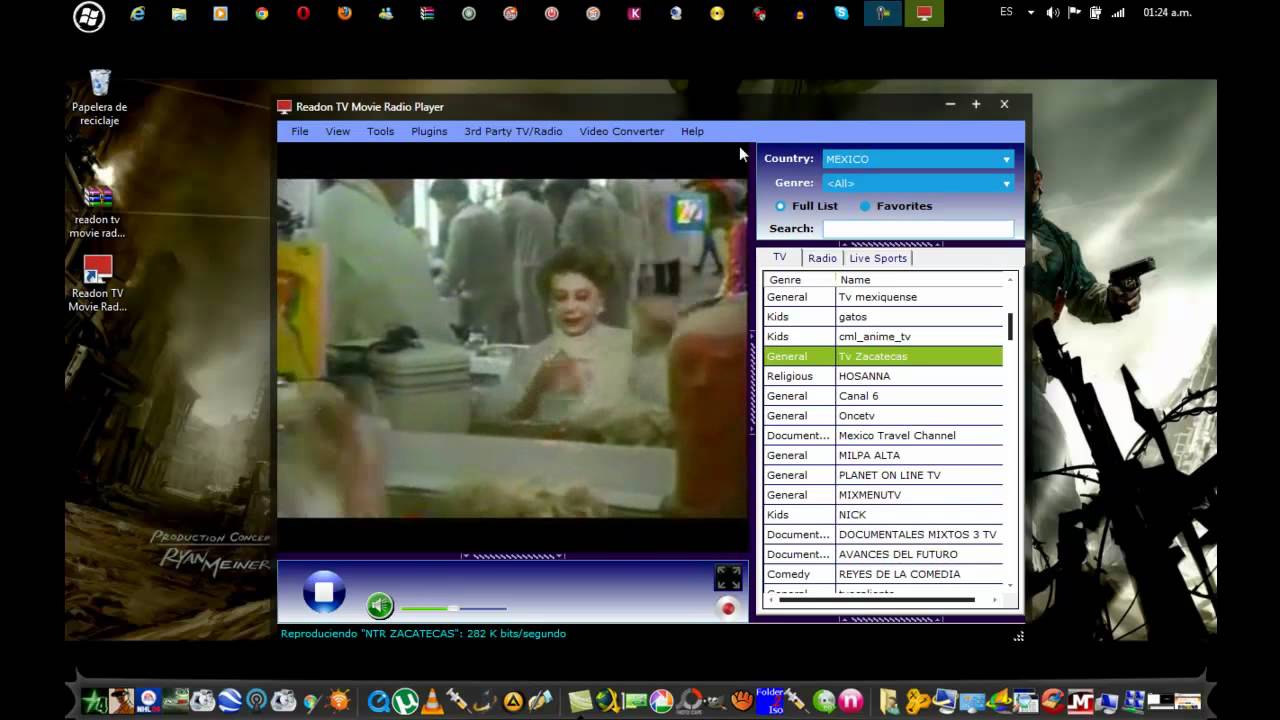This screenshot has width=1280, height=720.
Task: Launch Internet Explorer from the top taskbar
Action: tap(138, 14)
